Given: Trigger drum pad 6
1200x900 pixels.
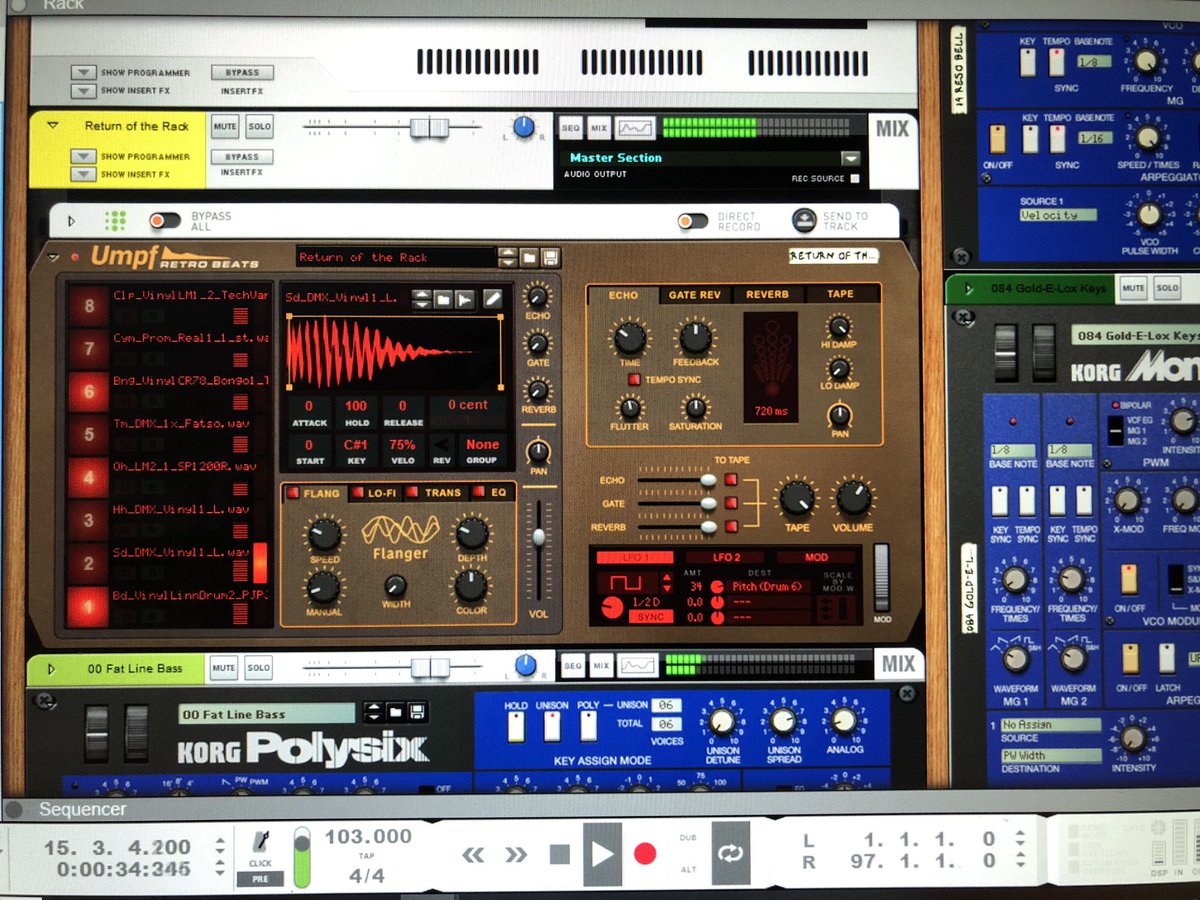Looking at the screenshot, I should tap(88, 392).
